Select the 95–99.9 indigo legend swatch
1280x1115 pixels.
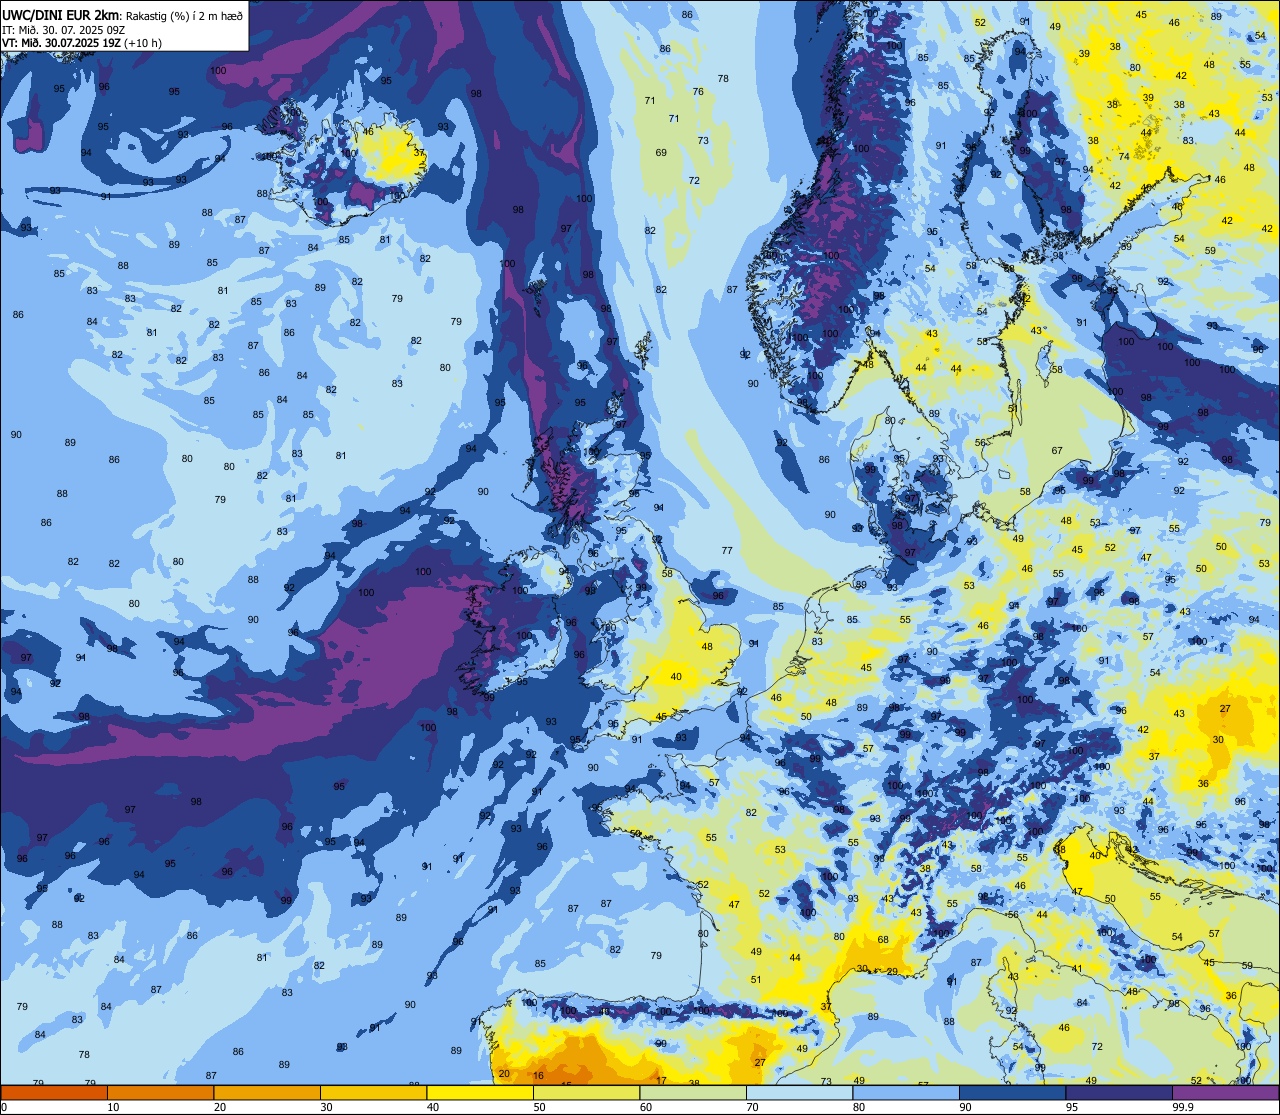click(1119, 1092)
